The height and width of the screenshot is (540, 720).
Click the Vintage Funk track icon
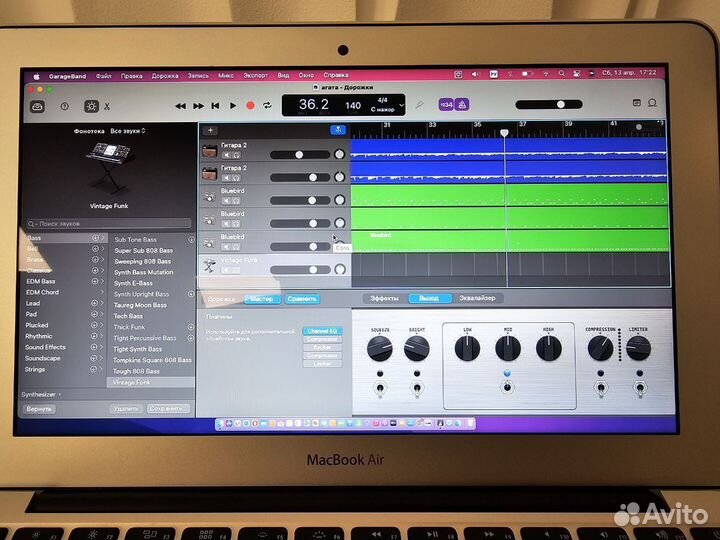pyautogui.click(x=209, y=266)
